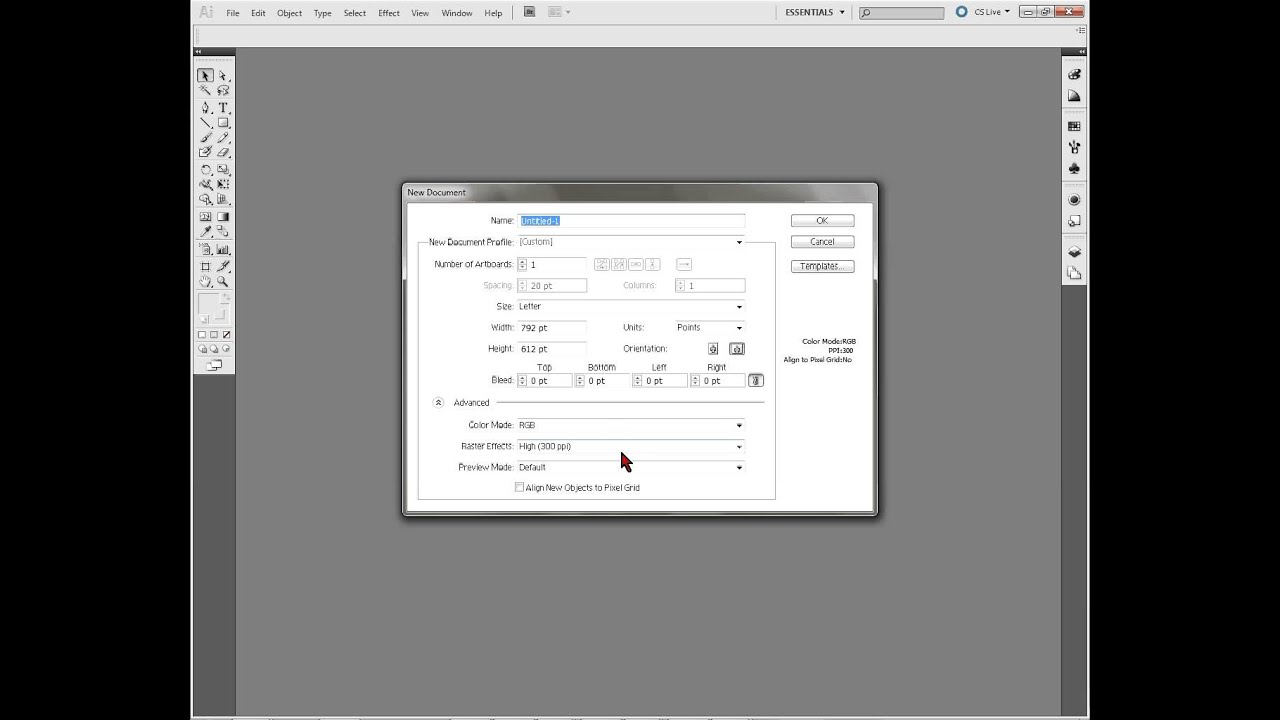Open the Artboards panel icon
This screenshot has width=1280, height=720.
1074,272
